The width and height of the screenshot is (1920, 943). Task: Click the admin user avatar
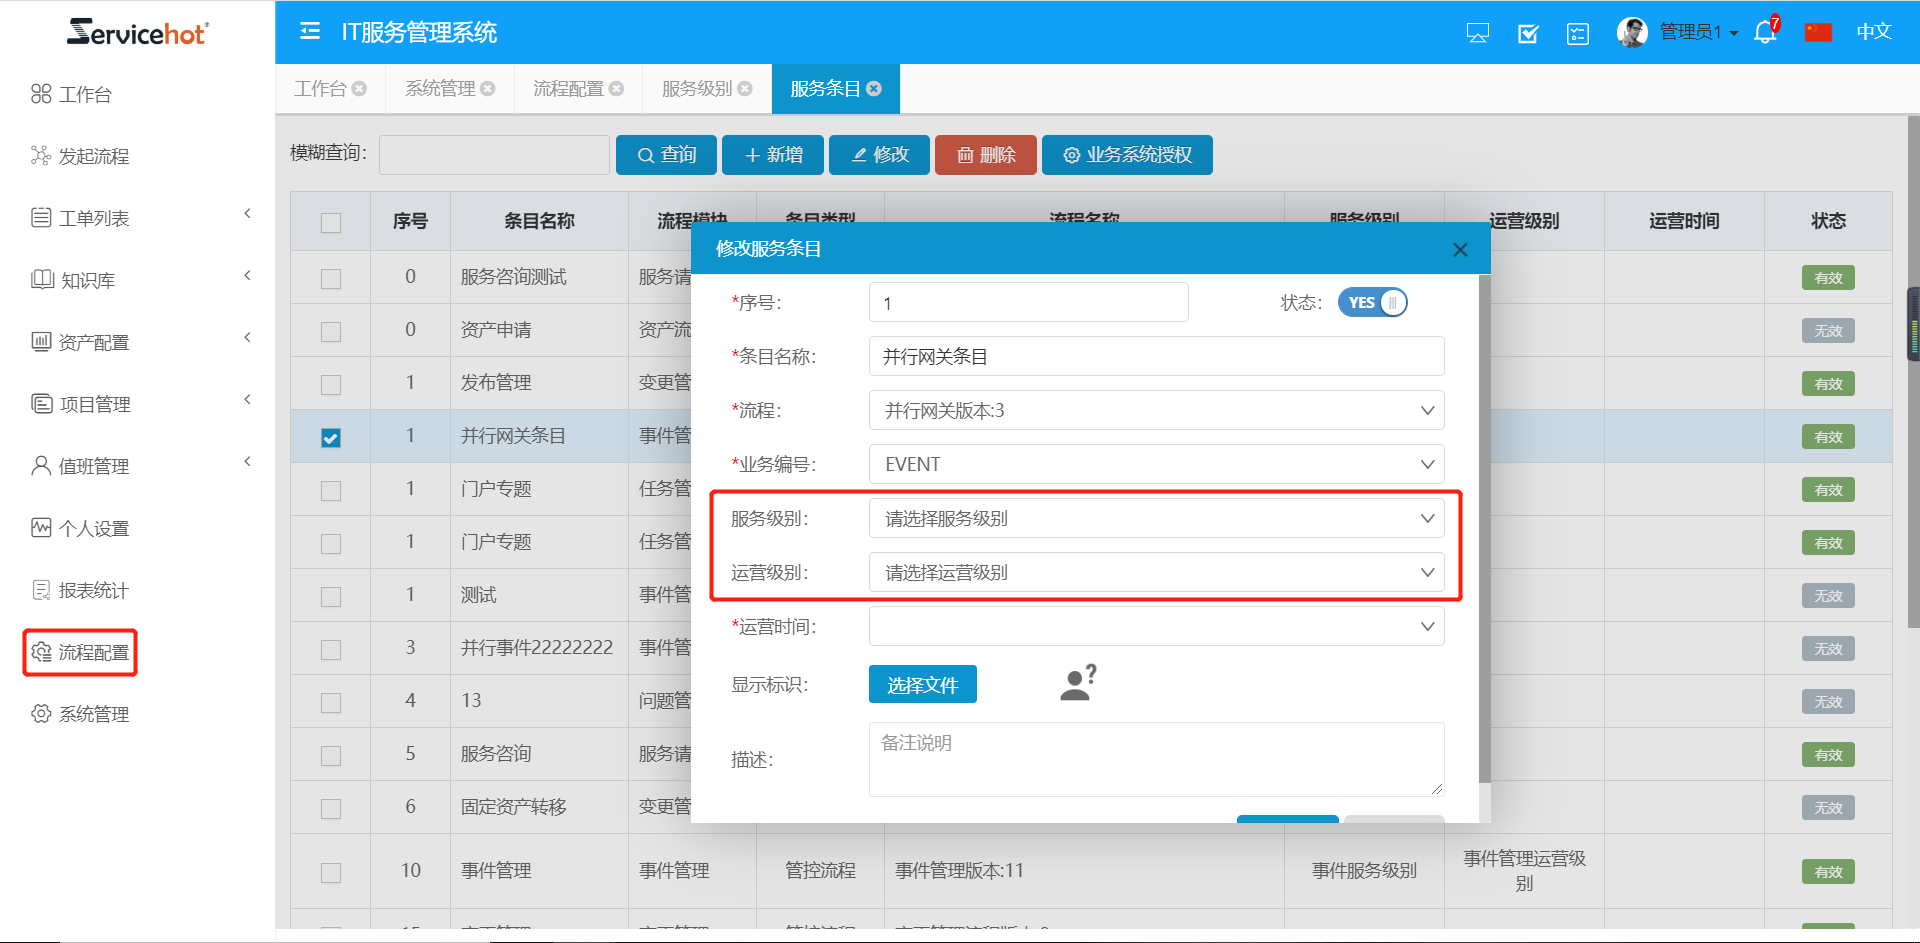click(1632, 32)
